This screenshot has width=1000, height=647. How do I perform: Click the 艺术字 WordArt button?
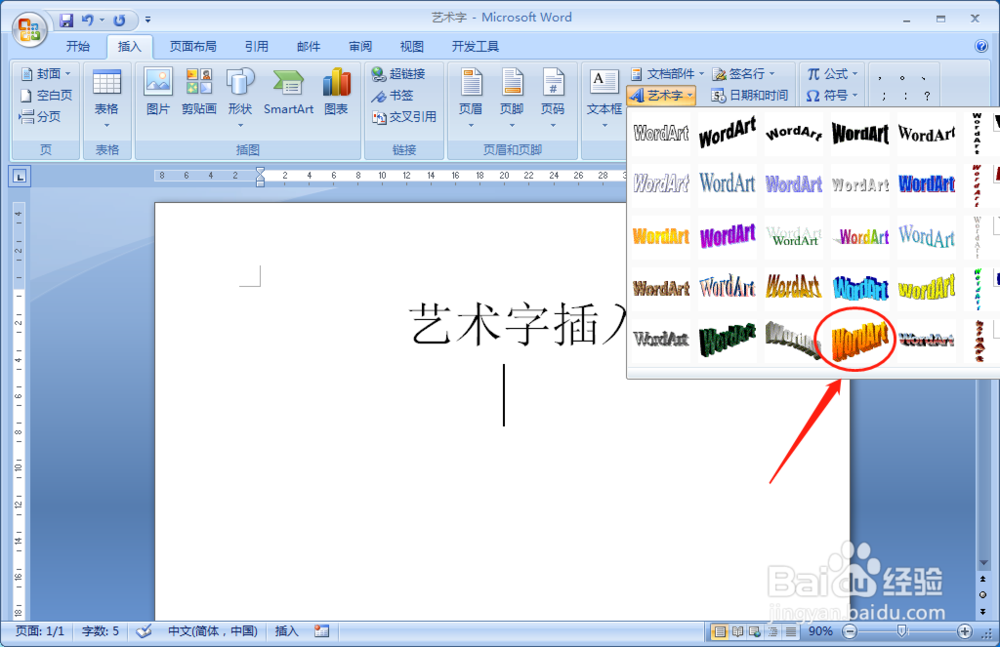pos(661,96)
